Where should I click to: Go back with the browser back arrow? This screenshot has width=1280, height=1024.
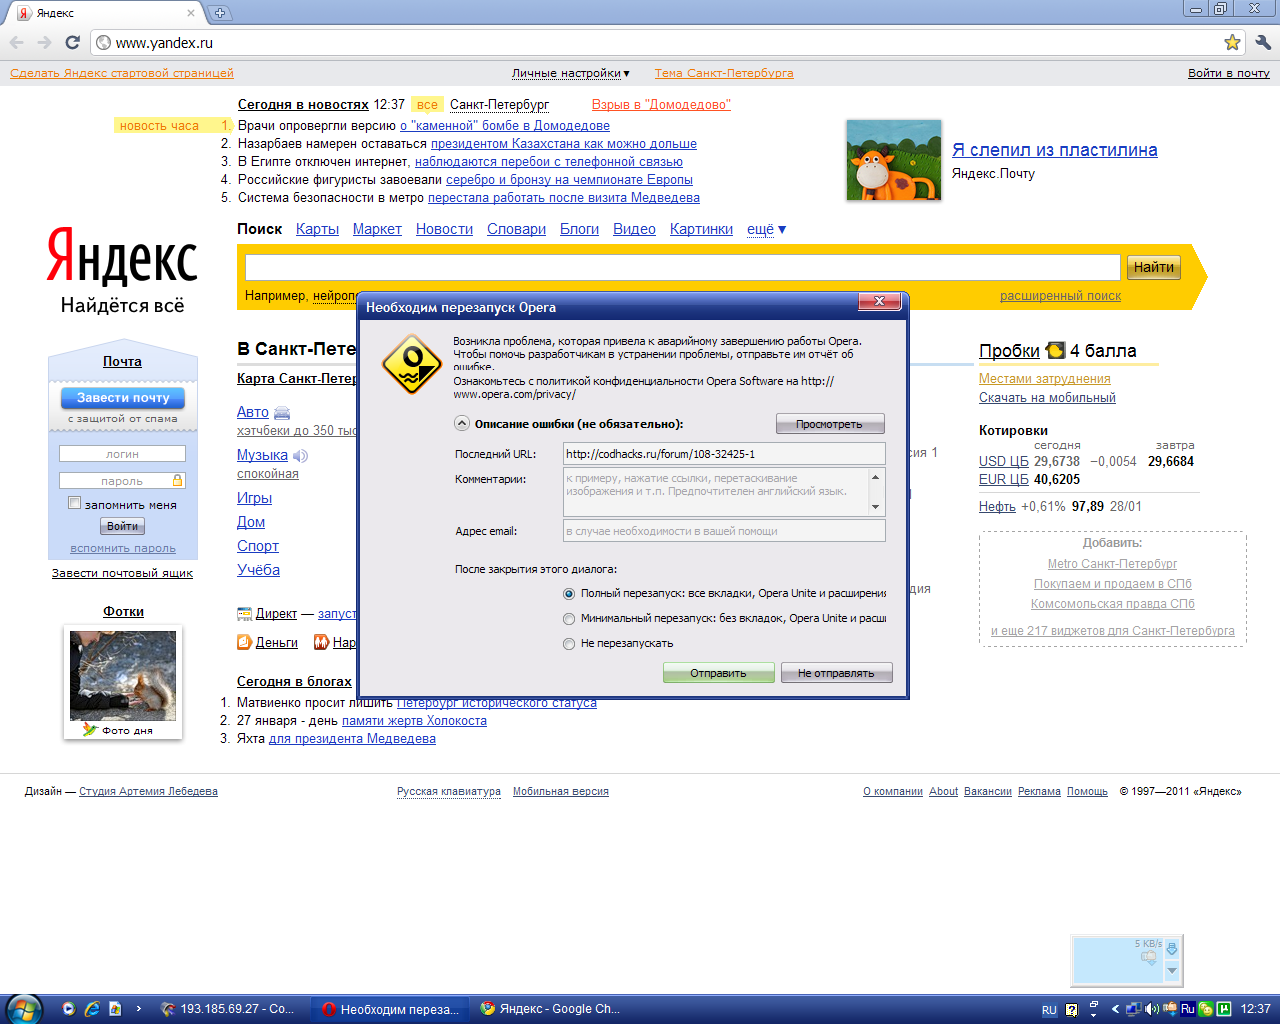tap(16, 42)
